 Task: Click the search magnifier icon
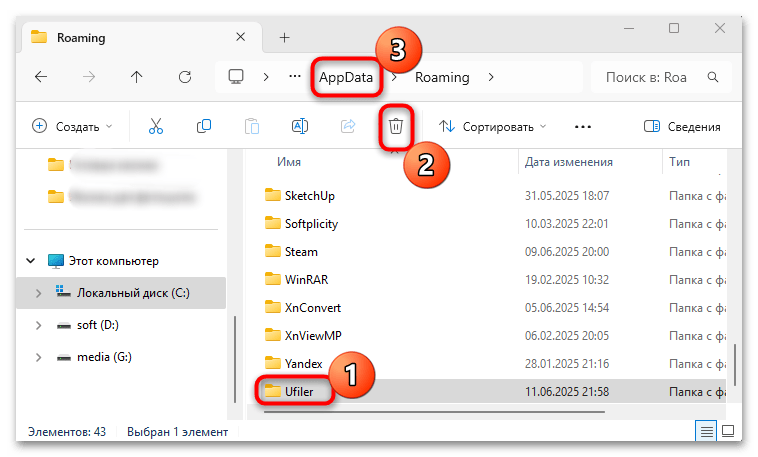click(x=713, y=77)
